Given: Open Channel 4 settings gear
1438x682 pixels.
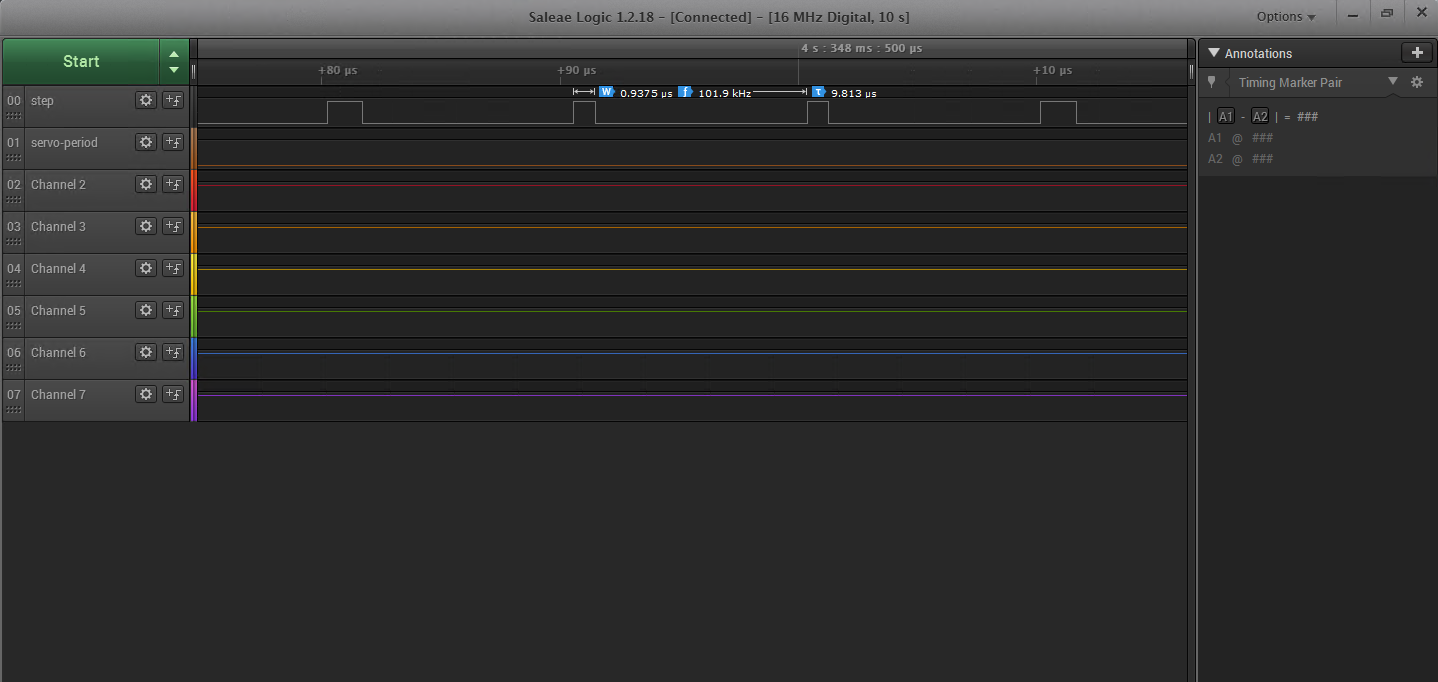Looking at the screenshot, I should click(x=146, y=268).
